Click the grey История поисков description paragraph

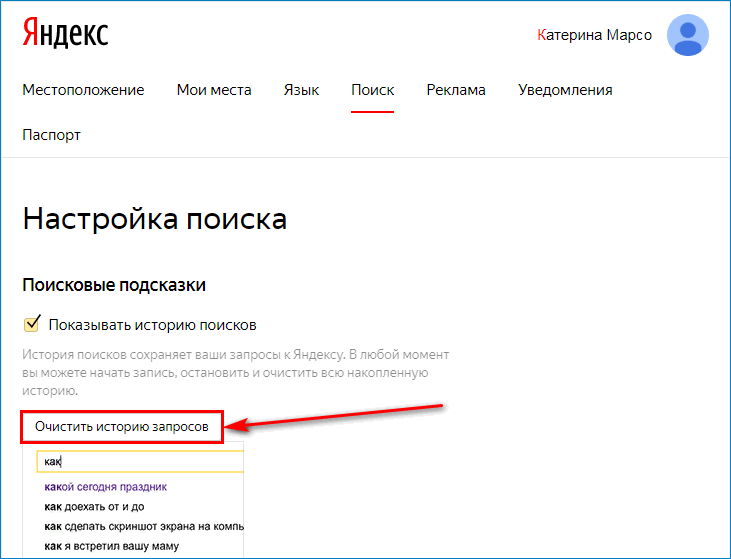click(x=235, y=373)
